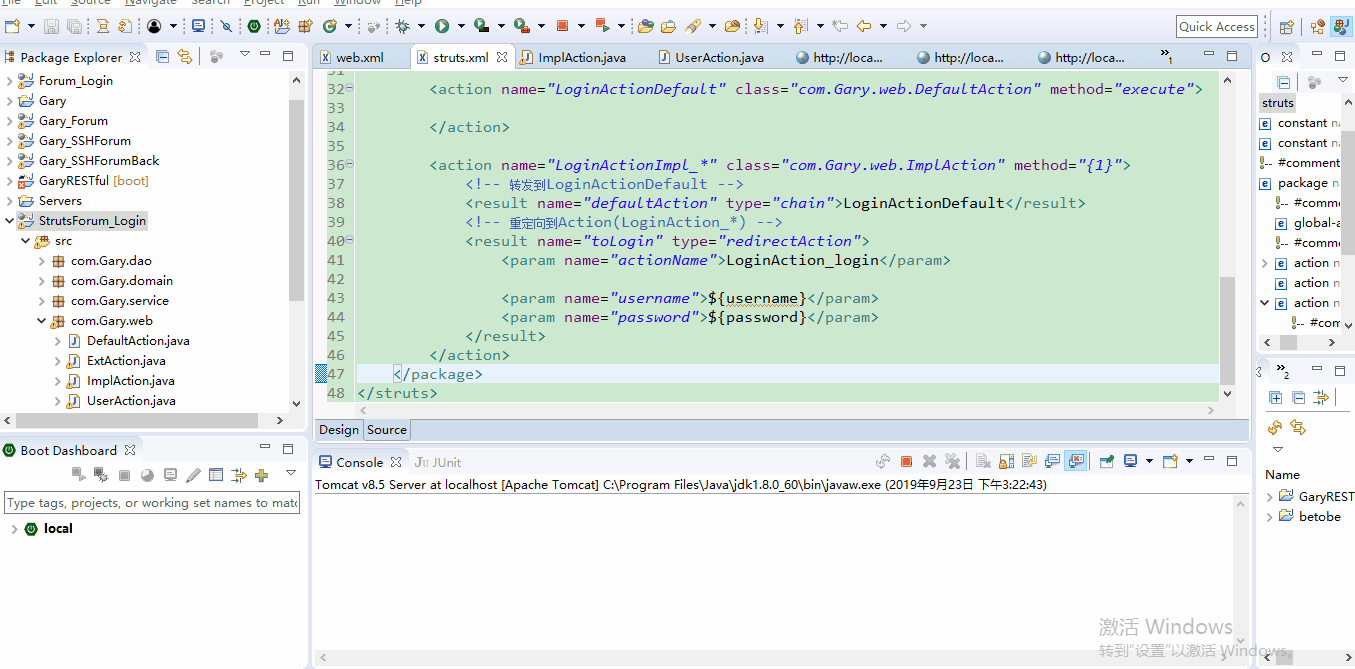
Task: Click collapse-all minus icon in bottom-right panel
Action: [x=1298, y=397]
